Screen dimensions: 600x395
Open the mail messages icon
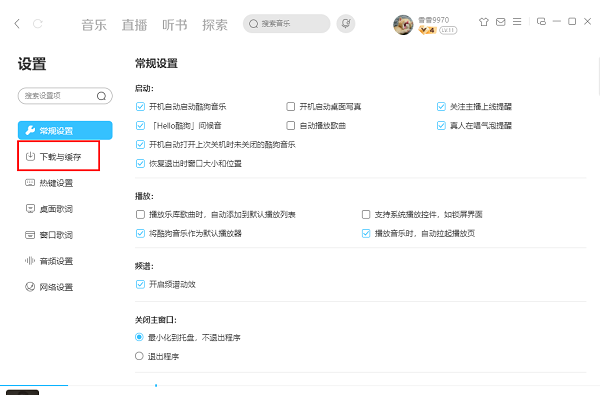pyautogui.click(x=501, y=22)
